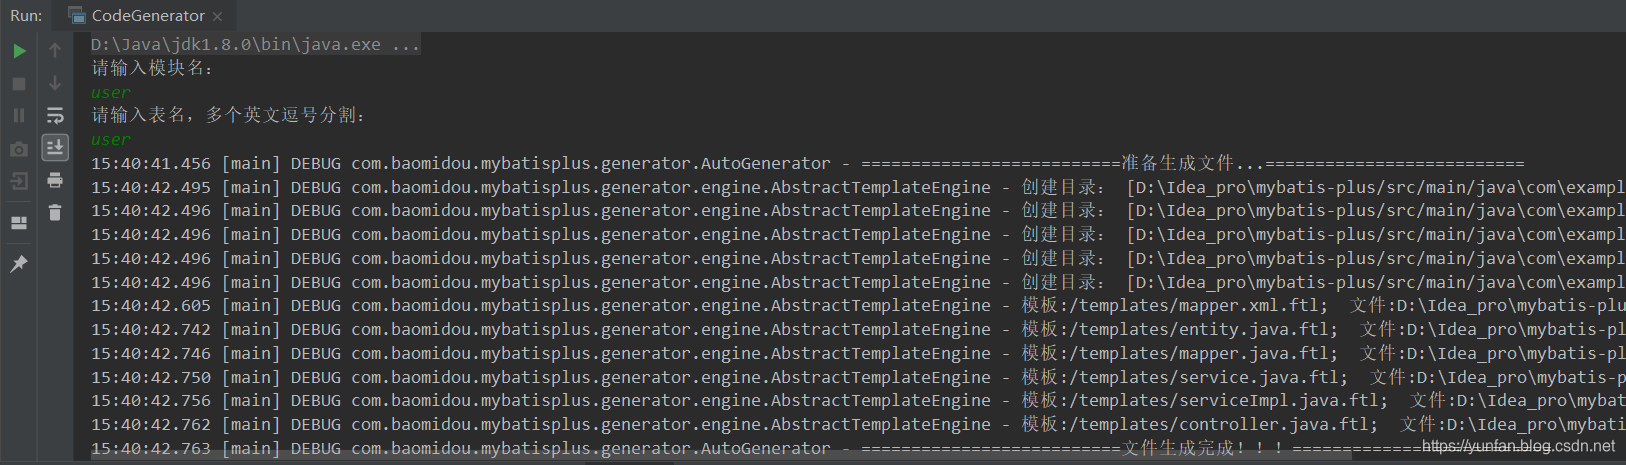The width and height of the screenshot is (1626, 465).
Task: Click the up arrow stack trace icon
Action: (x=55, y=51)
